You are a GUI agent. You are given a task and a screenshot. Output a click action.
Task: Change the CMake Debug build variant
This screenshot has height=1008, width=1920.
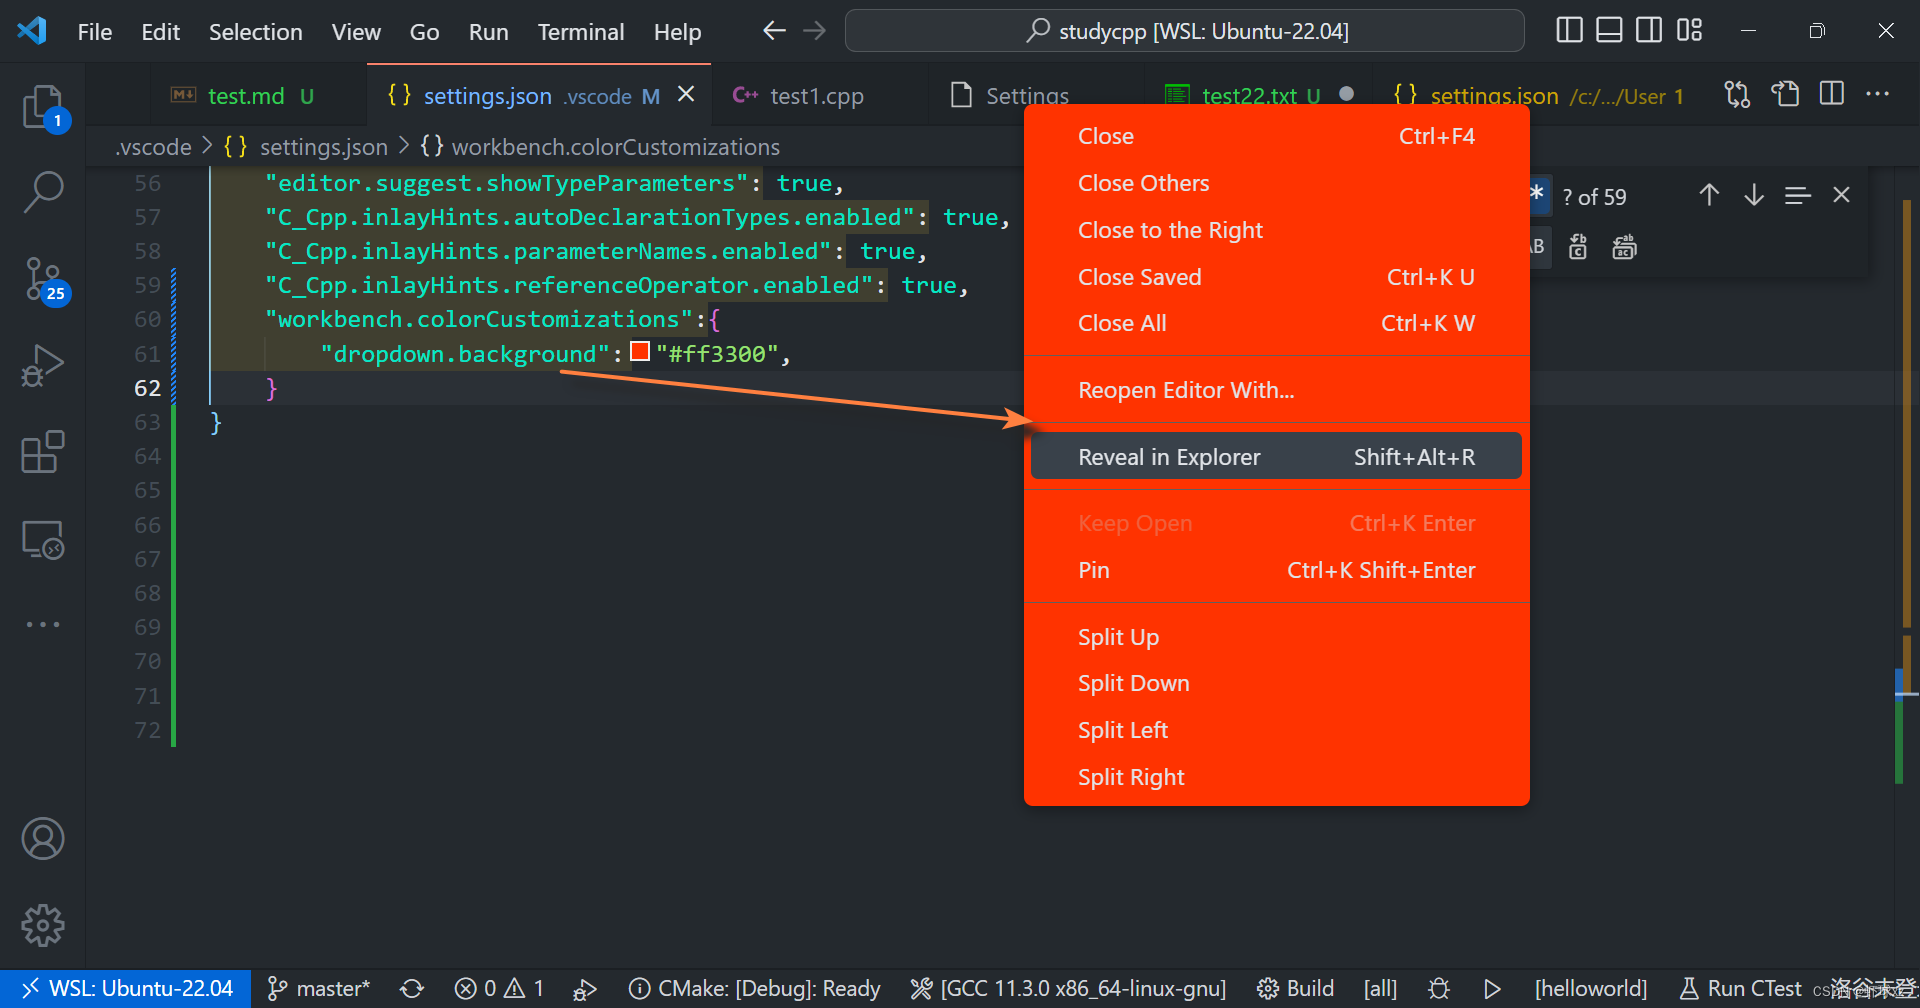pos(754,989)
